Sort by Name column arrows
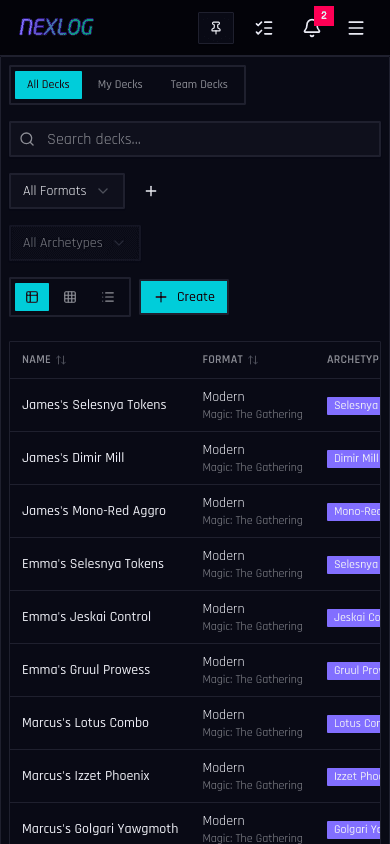 pyautogui.click(x=61, y=360)
